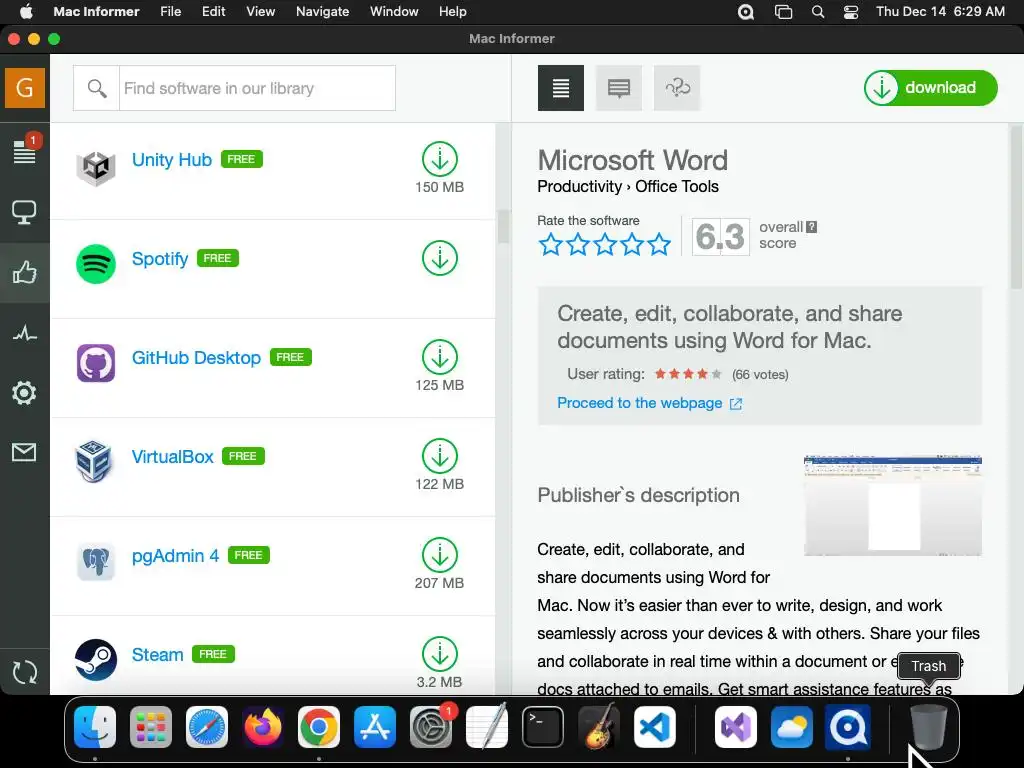Download Steam via its arrow icon
This screenshot has width=1024, height=768.
pos(440,654)
